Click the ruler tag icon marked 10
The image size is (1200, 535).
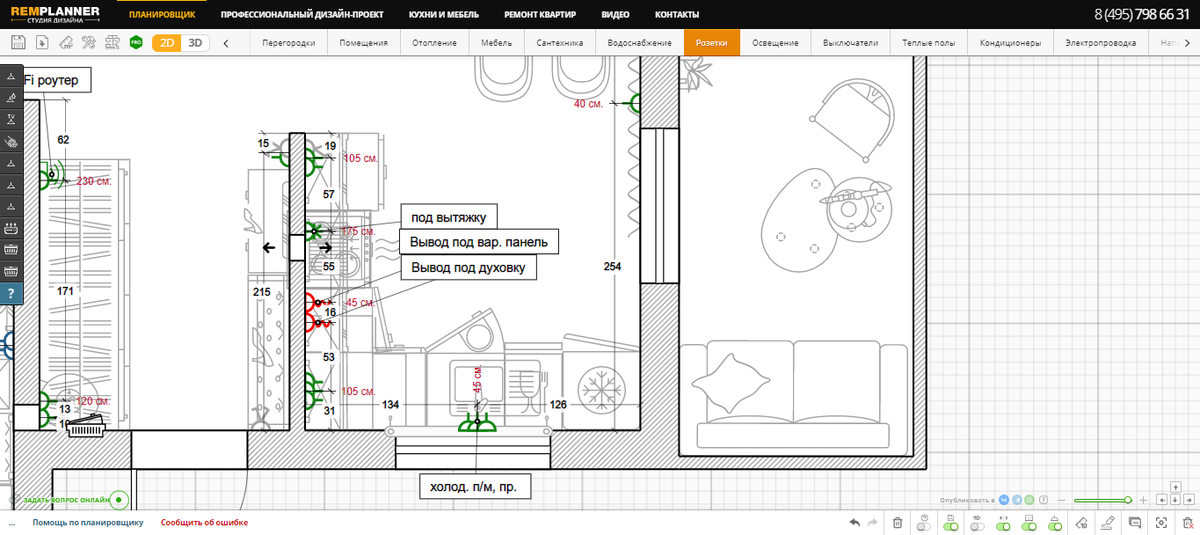click(1080, 522)
